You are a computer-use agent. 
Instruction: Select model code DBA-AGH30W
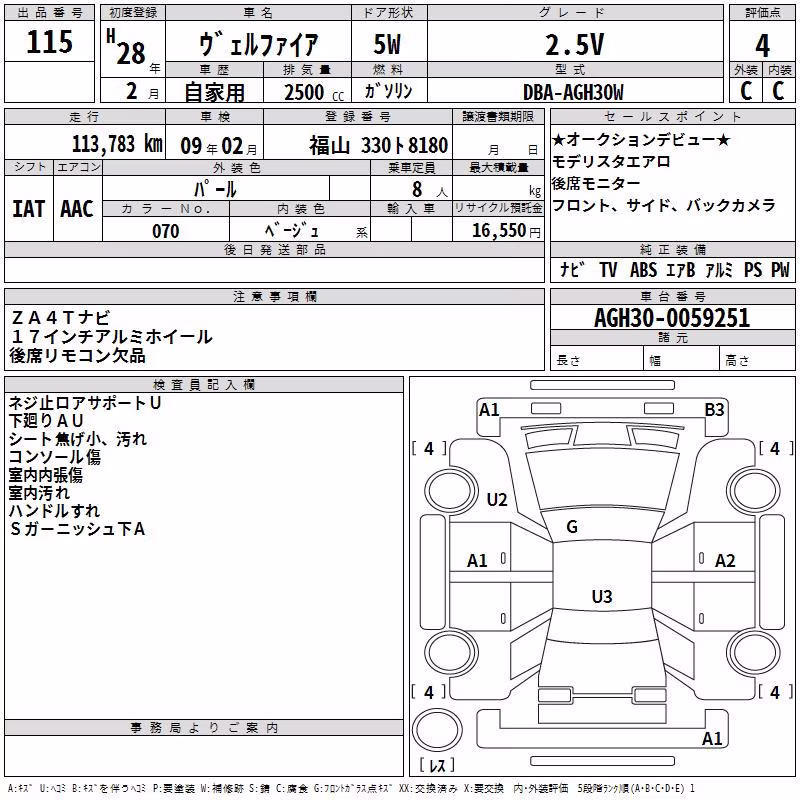coord(573,92)
